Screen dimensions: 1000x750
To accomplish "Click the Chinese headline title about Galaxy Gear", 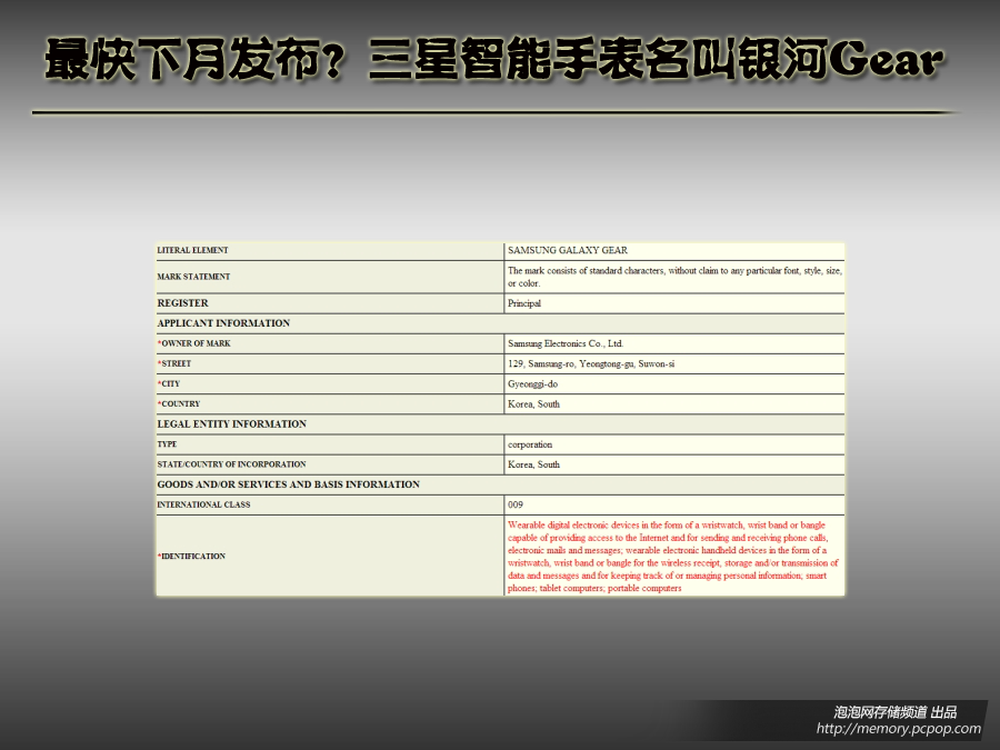I will tap(494, 62).
